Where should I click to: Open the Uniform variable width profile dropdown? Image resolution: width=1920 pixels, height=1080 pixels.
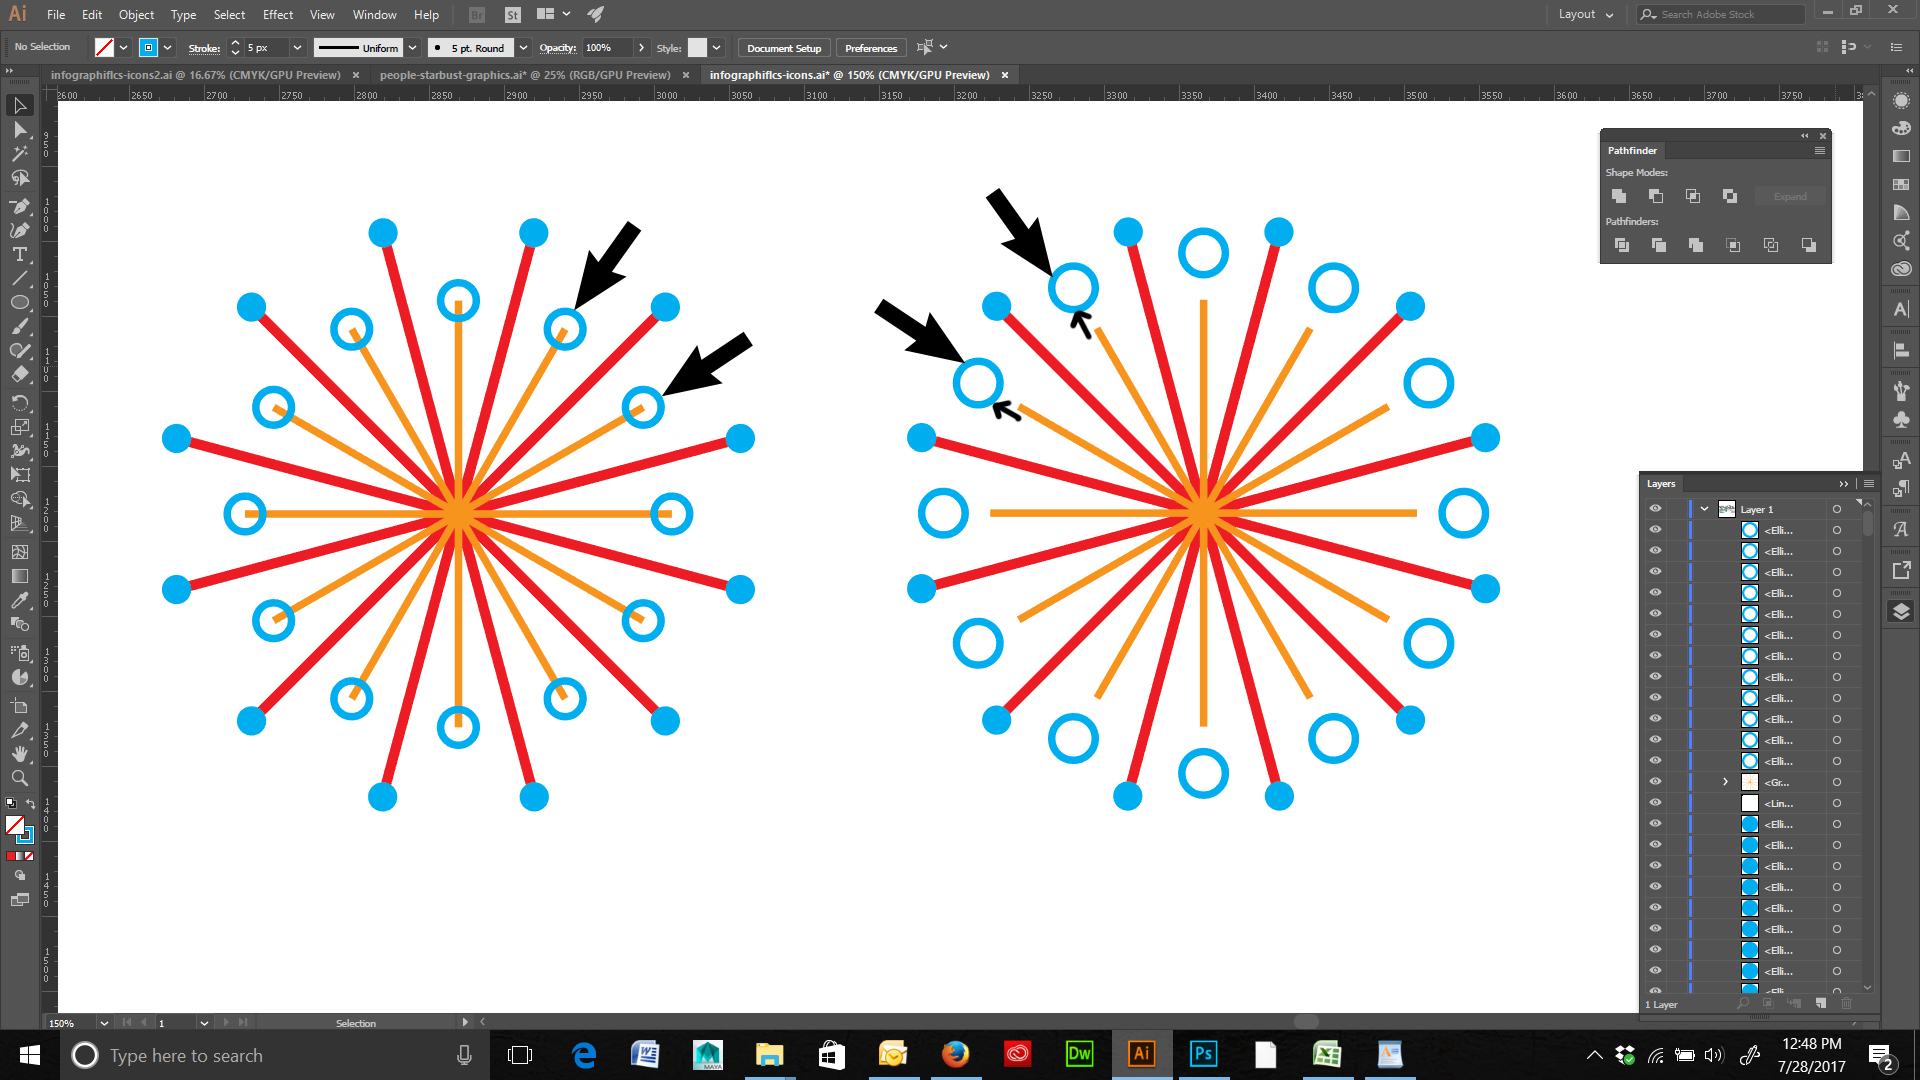click(x=412, y=47)
